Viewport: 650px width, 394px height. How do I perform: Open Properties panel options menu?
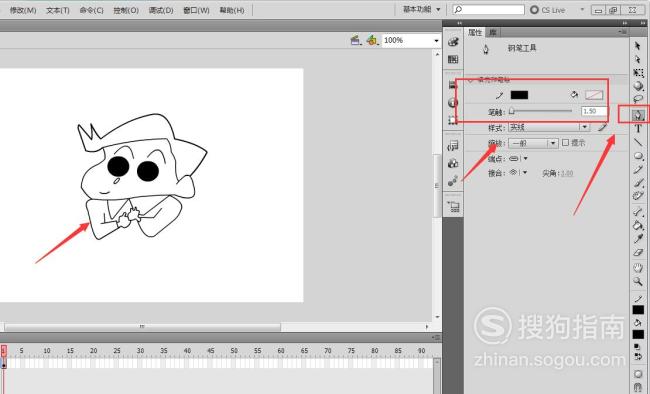point(622,32)
